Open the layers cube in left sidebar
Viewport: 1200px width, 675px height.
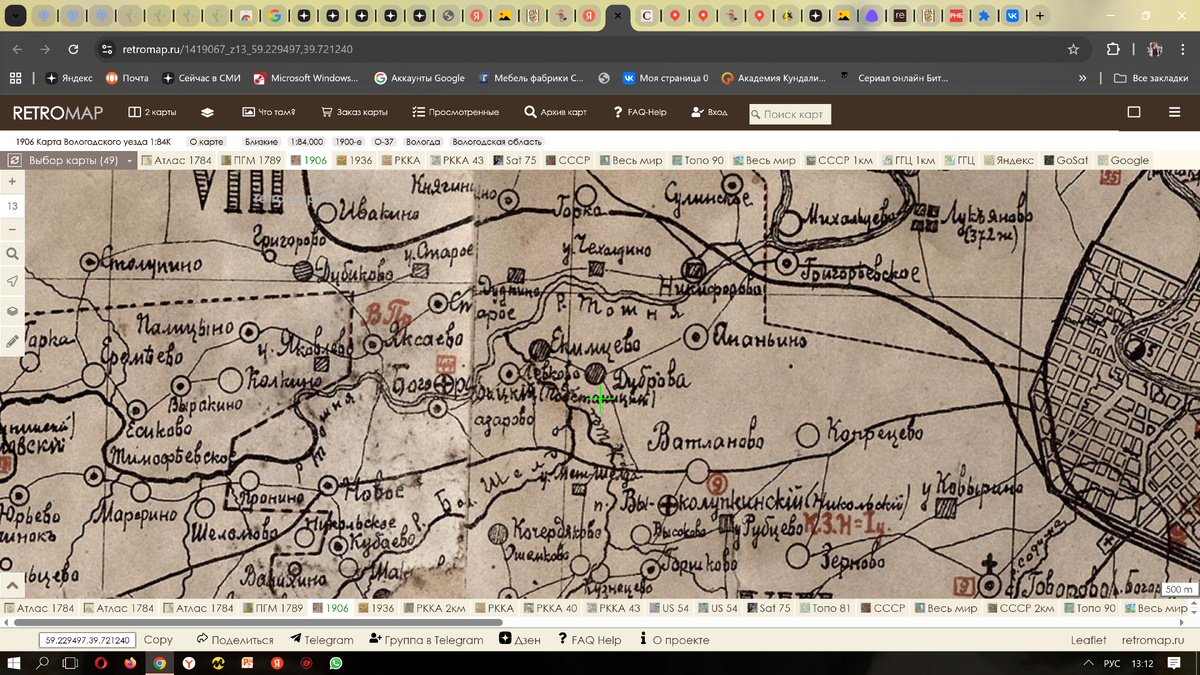[x=12, y=311]
